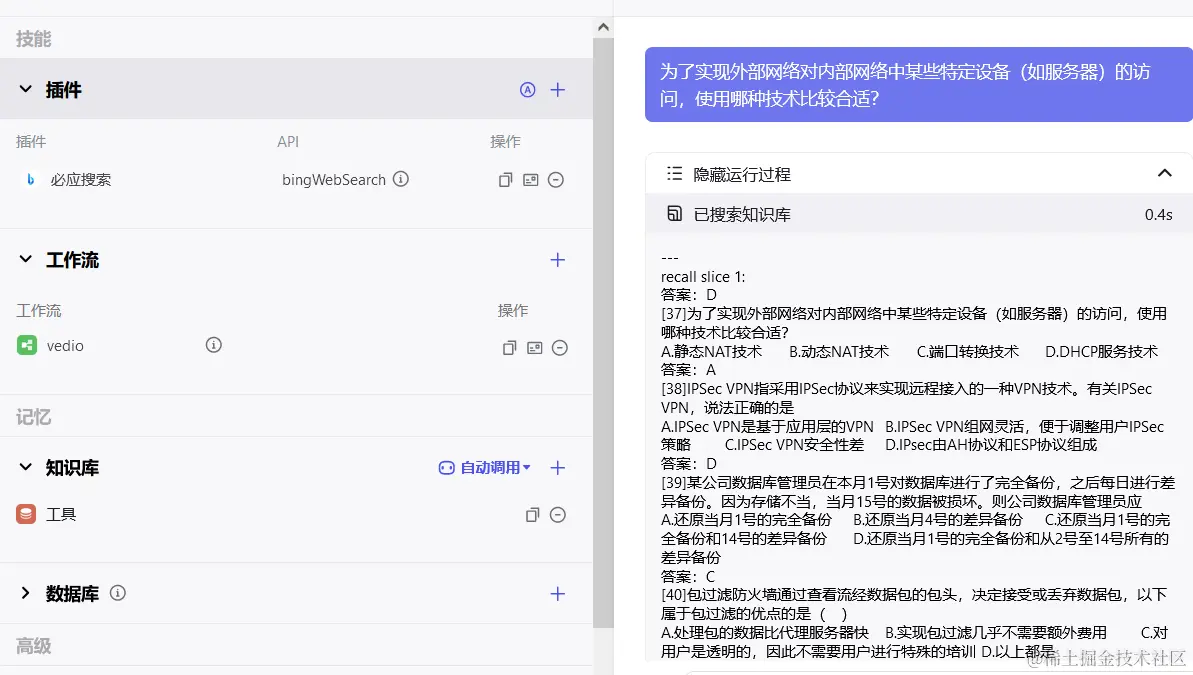1193x675 pixels.
Task: Select the 必应搜索 Bing icon
Action: tap(30, 180)
